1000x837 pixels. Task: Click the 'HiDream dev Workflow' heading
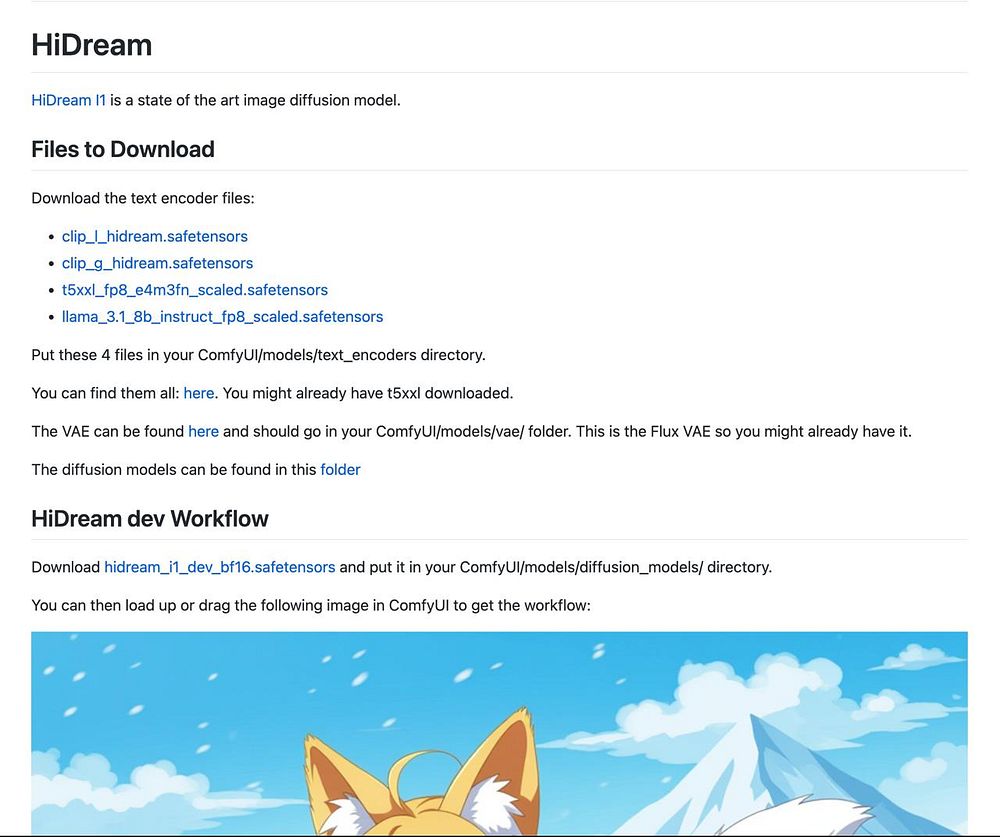point(150,519)
